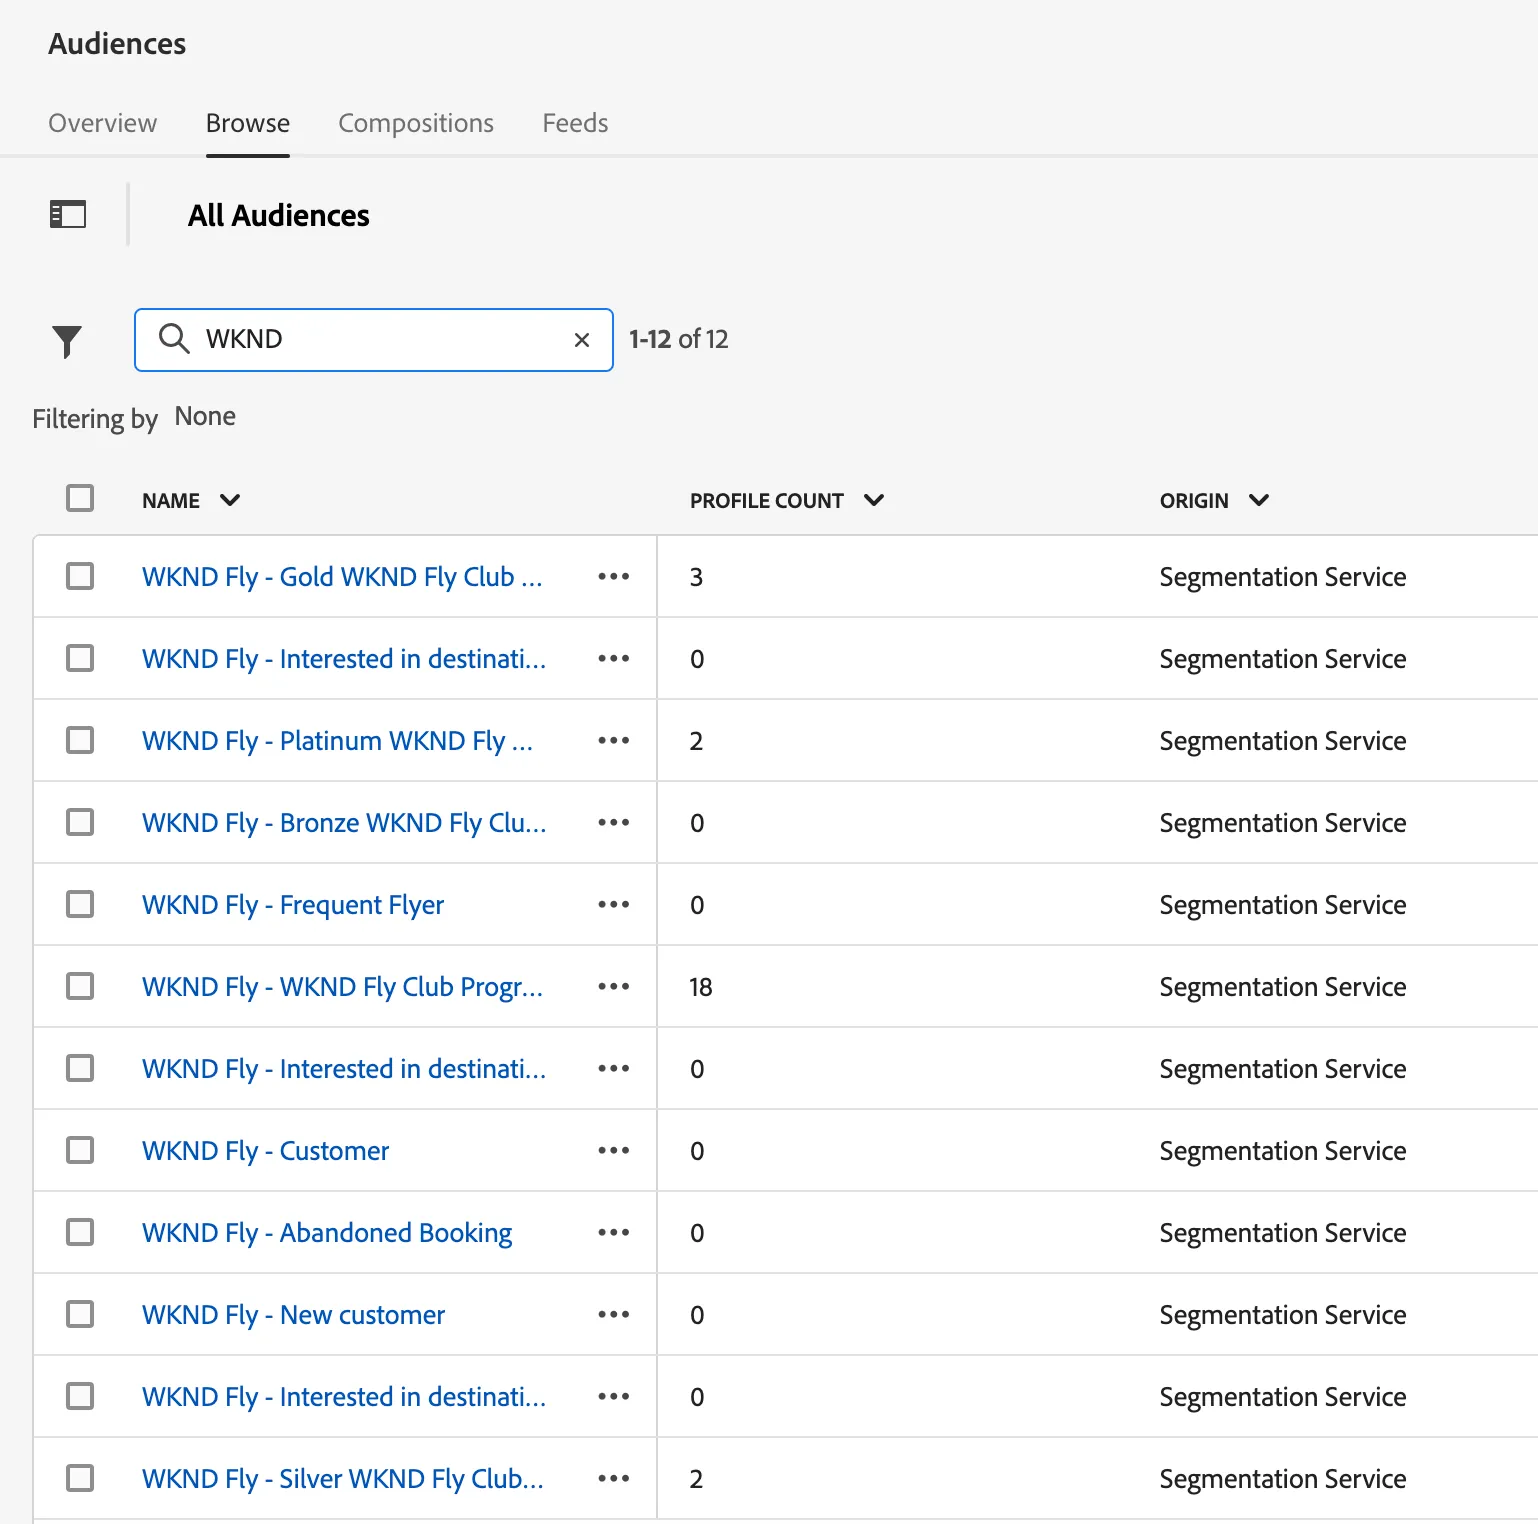1538x1524 pixels.
Task: Open more actions for WKND Fly Club Program row
Action: pyautogui.click(x=614, y=986)
